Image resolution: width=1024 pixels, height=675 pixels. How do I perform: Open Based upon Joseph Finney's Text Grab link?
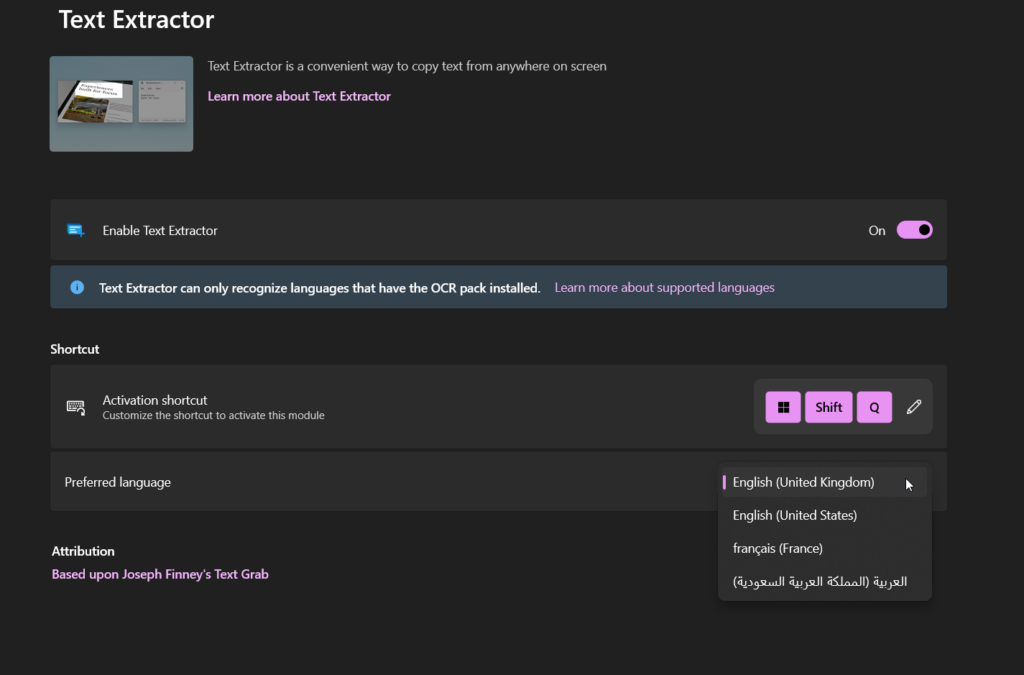(160, 574)
